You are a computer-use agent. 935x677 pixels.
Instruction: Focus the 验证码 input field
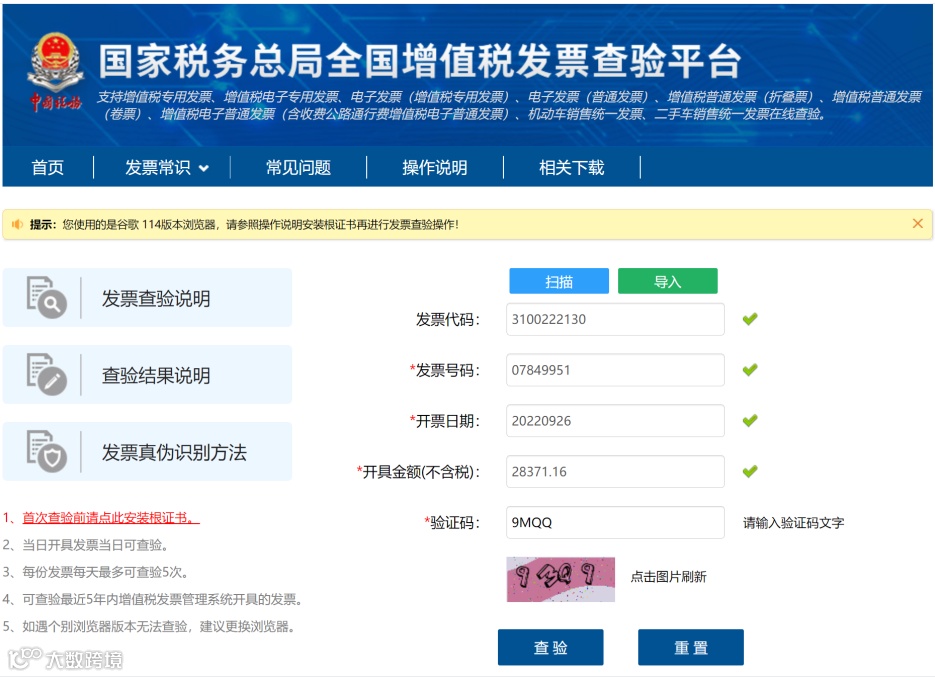615,523
